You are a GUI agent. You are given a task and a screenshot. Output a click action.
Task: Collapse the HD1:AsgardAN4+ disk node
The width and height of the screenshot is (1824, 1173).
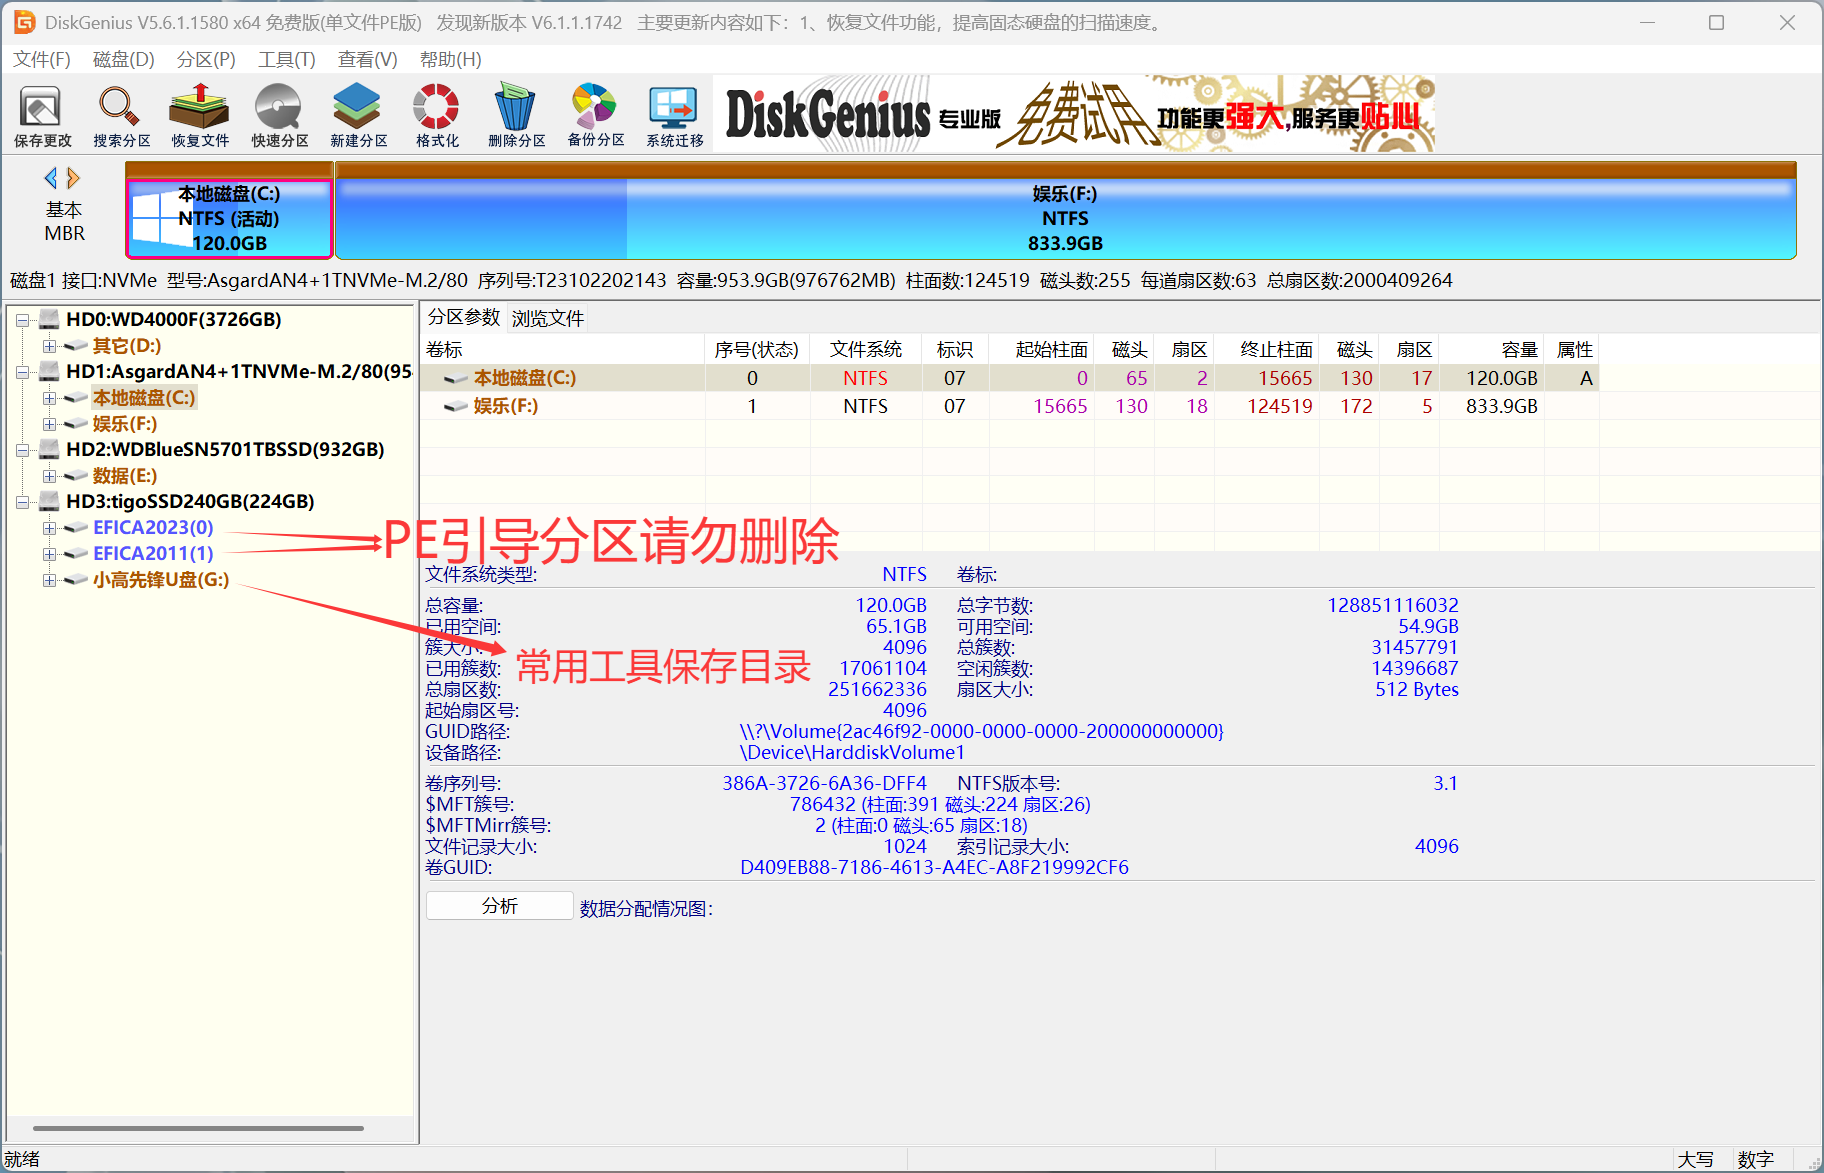coord(22,372)
